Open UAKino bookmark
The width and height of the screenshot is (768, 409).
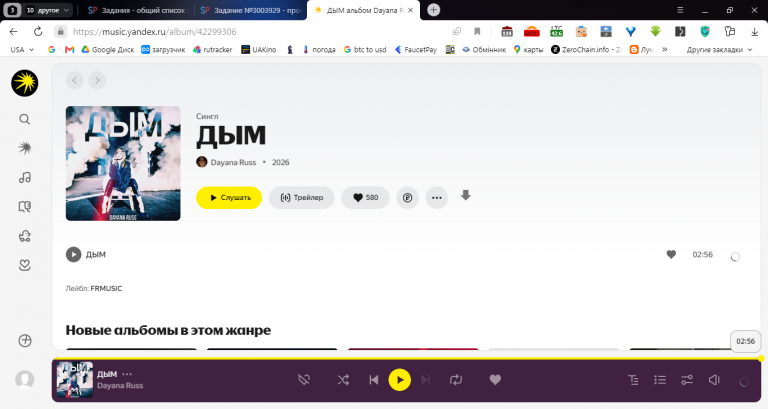tap(259, 49)
